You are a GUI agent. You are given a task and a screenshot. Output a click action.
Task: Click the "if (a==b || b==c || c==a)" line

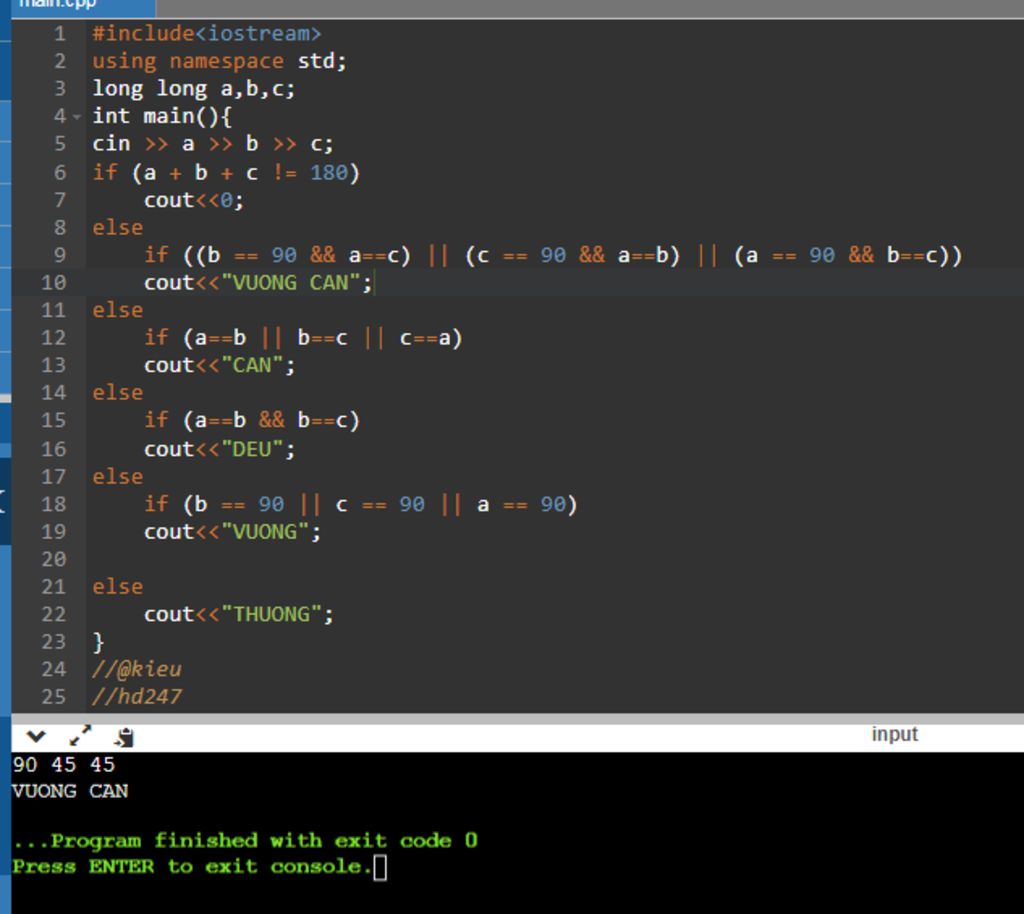point(303,338)
